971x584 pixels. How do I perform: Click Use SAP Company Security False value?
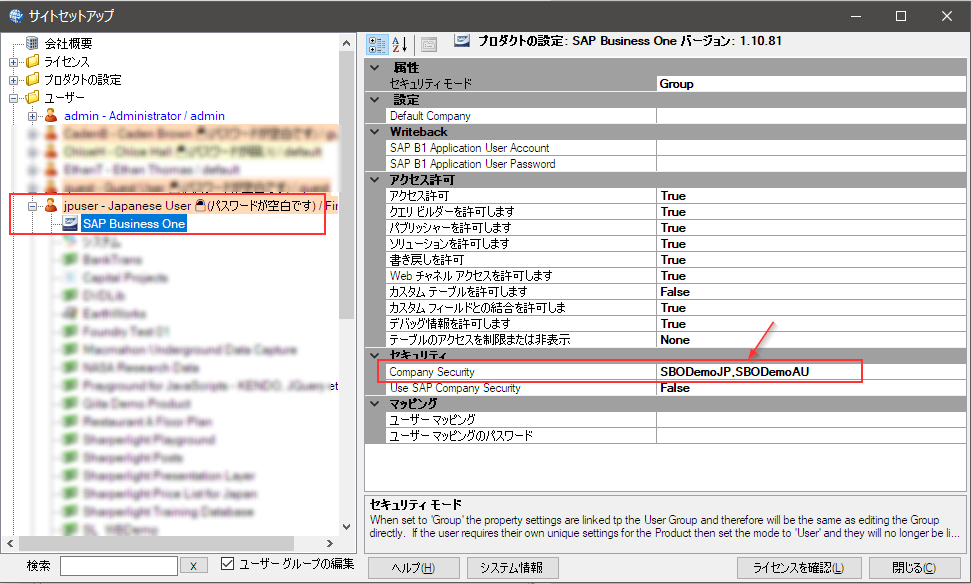click(x=811, y=388)
